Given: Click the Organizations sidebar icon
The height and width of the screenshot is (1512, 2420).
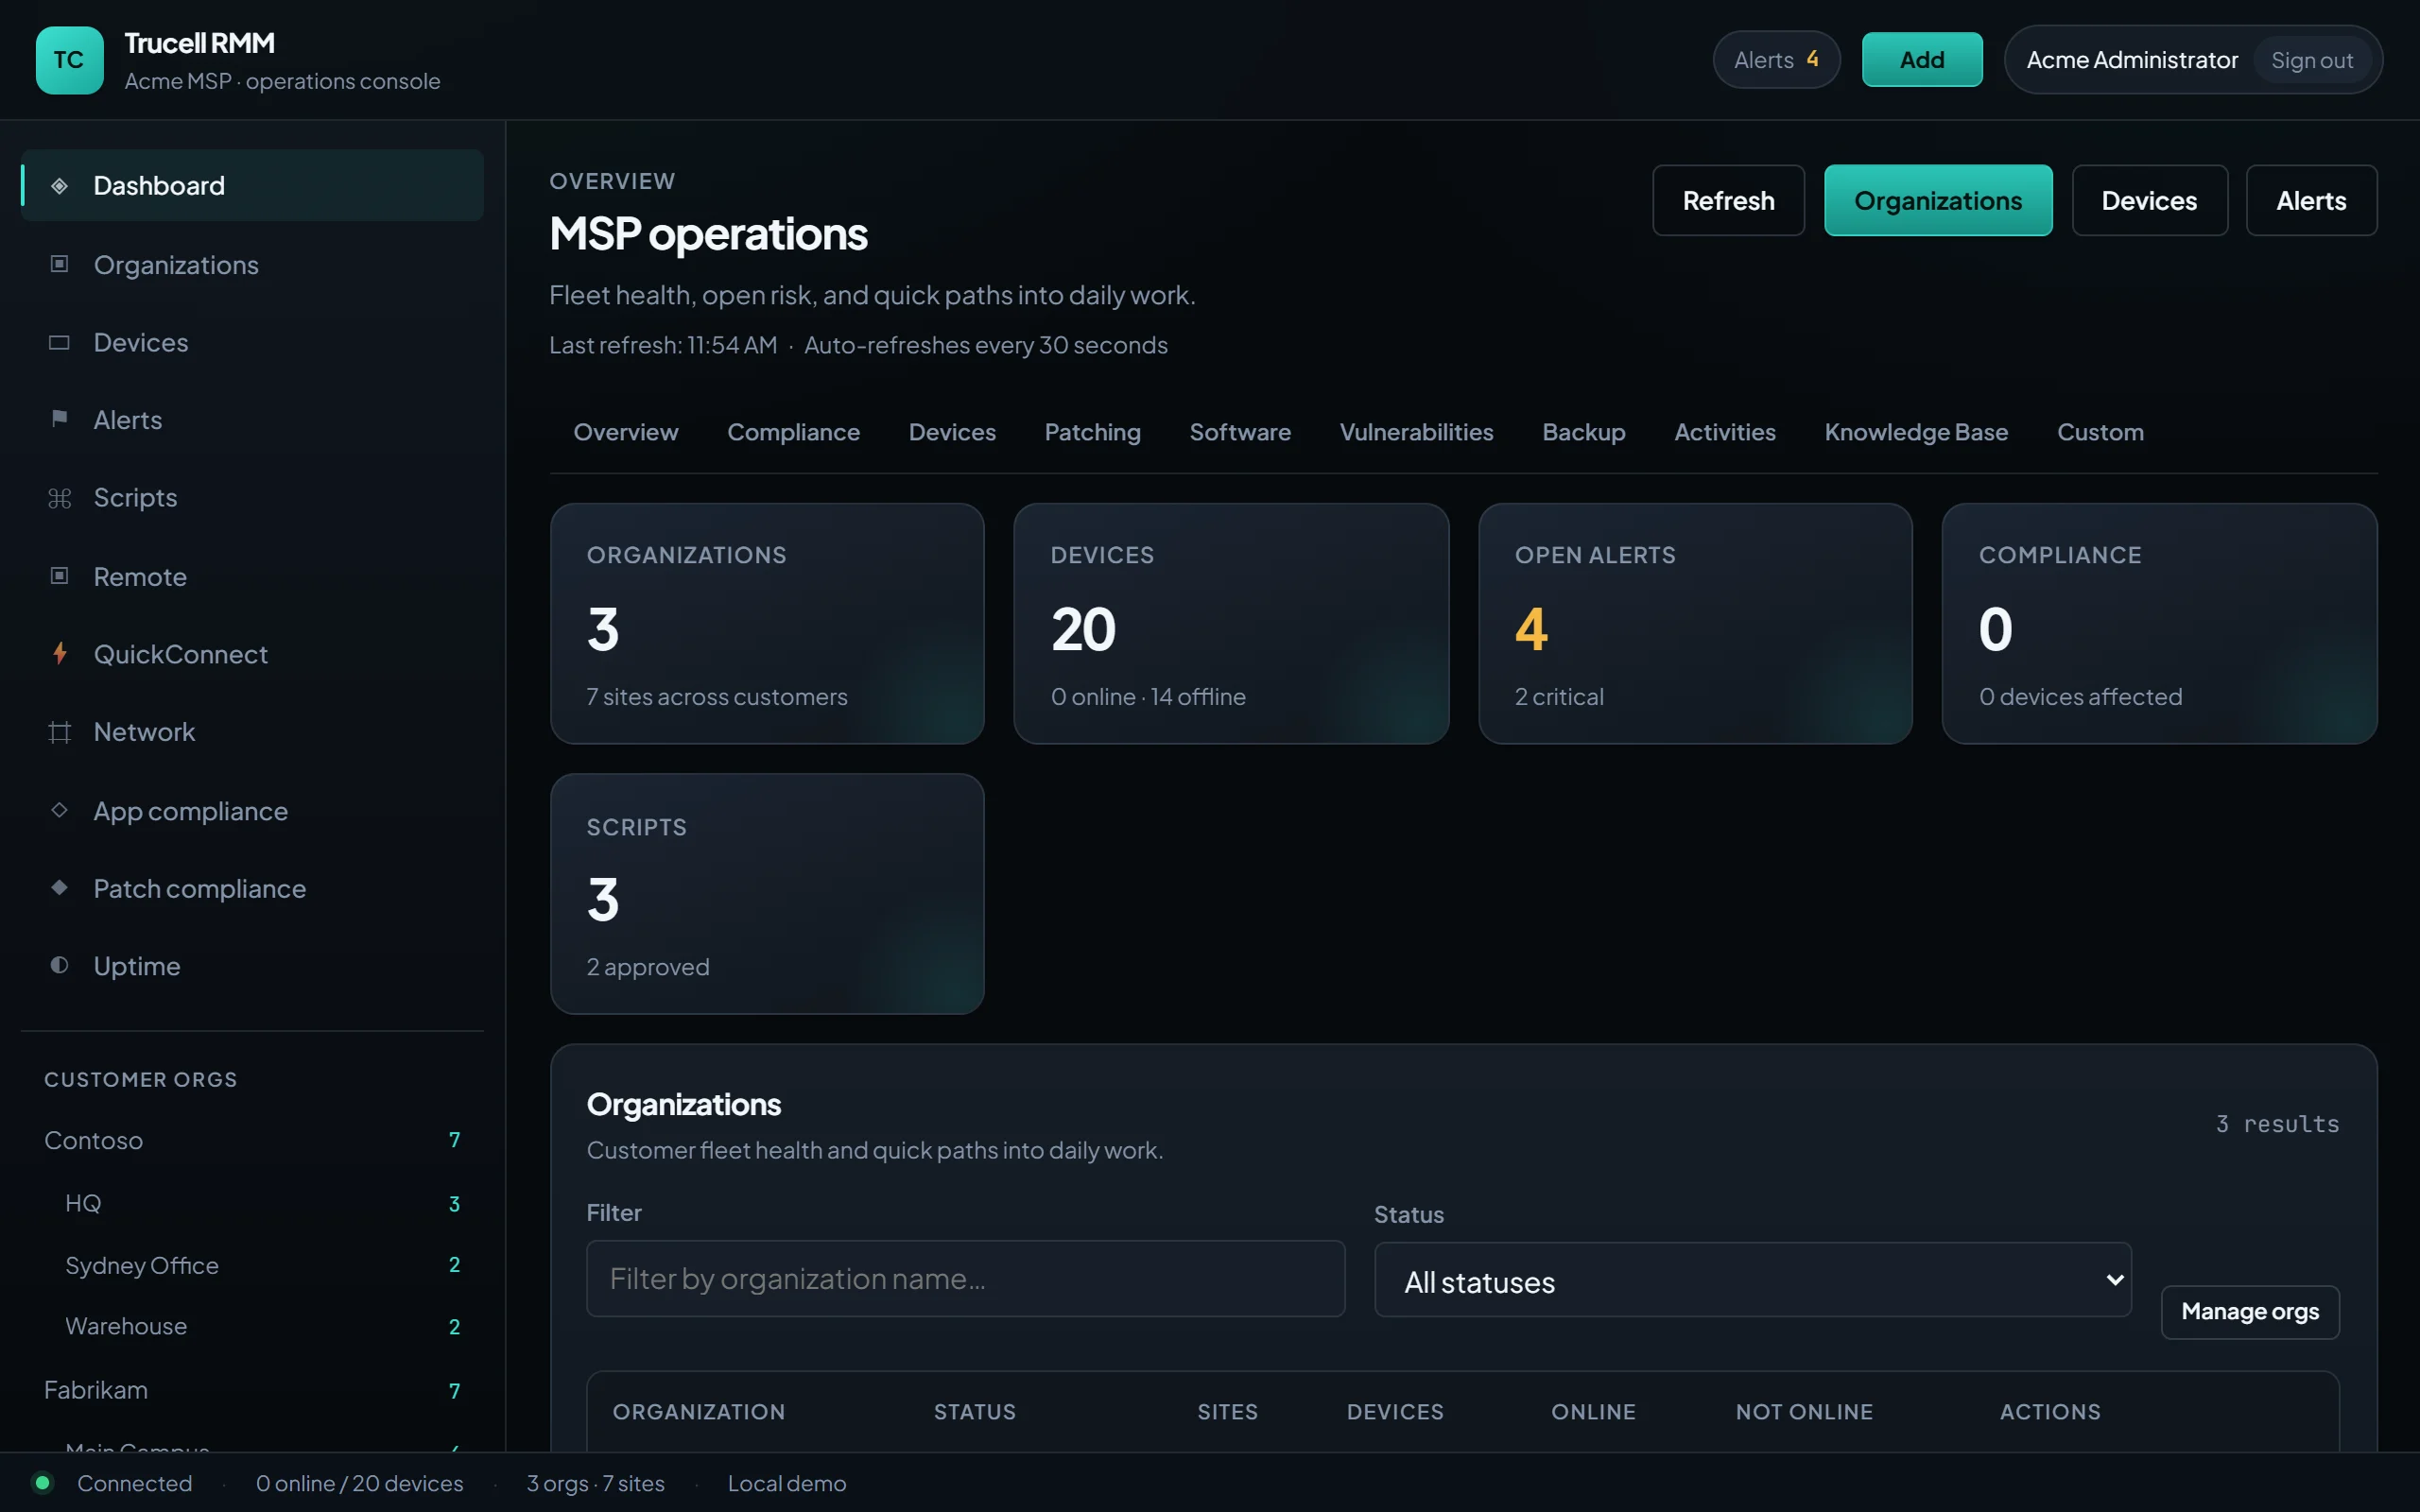Looking at the screenshot, I should (x=59, y=264).
